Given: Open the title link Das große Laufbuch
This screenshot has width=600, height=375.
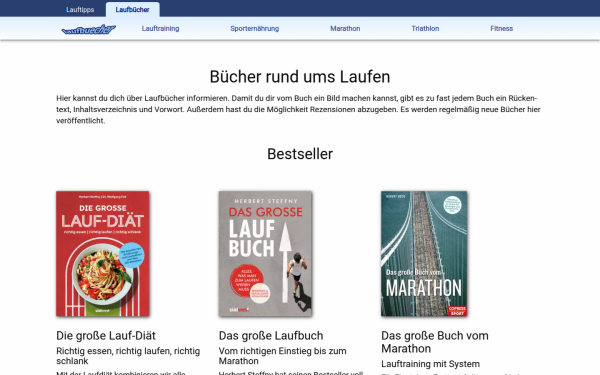Looking at the screenshot, I should 271,336.
